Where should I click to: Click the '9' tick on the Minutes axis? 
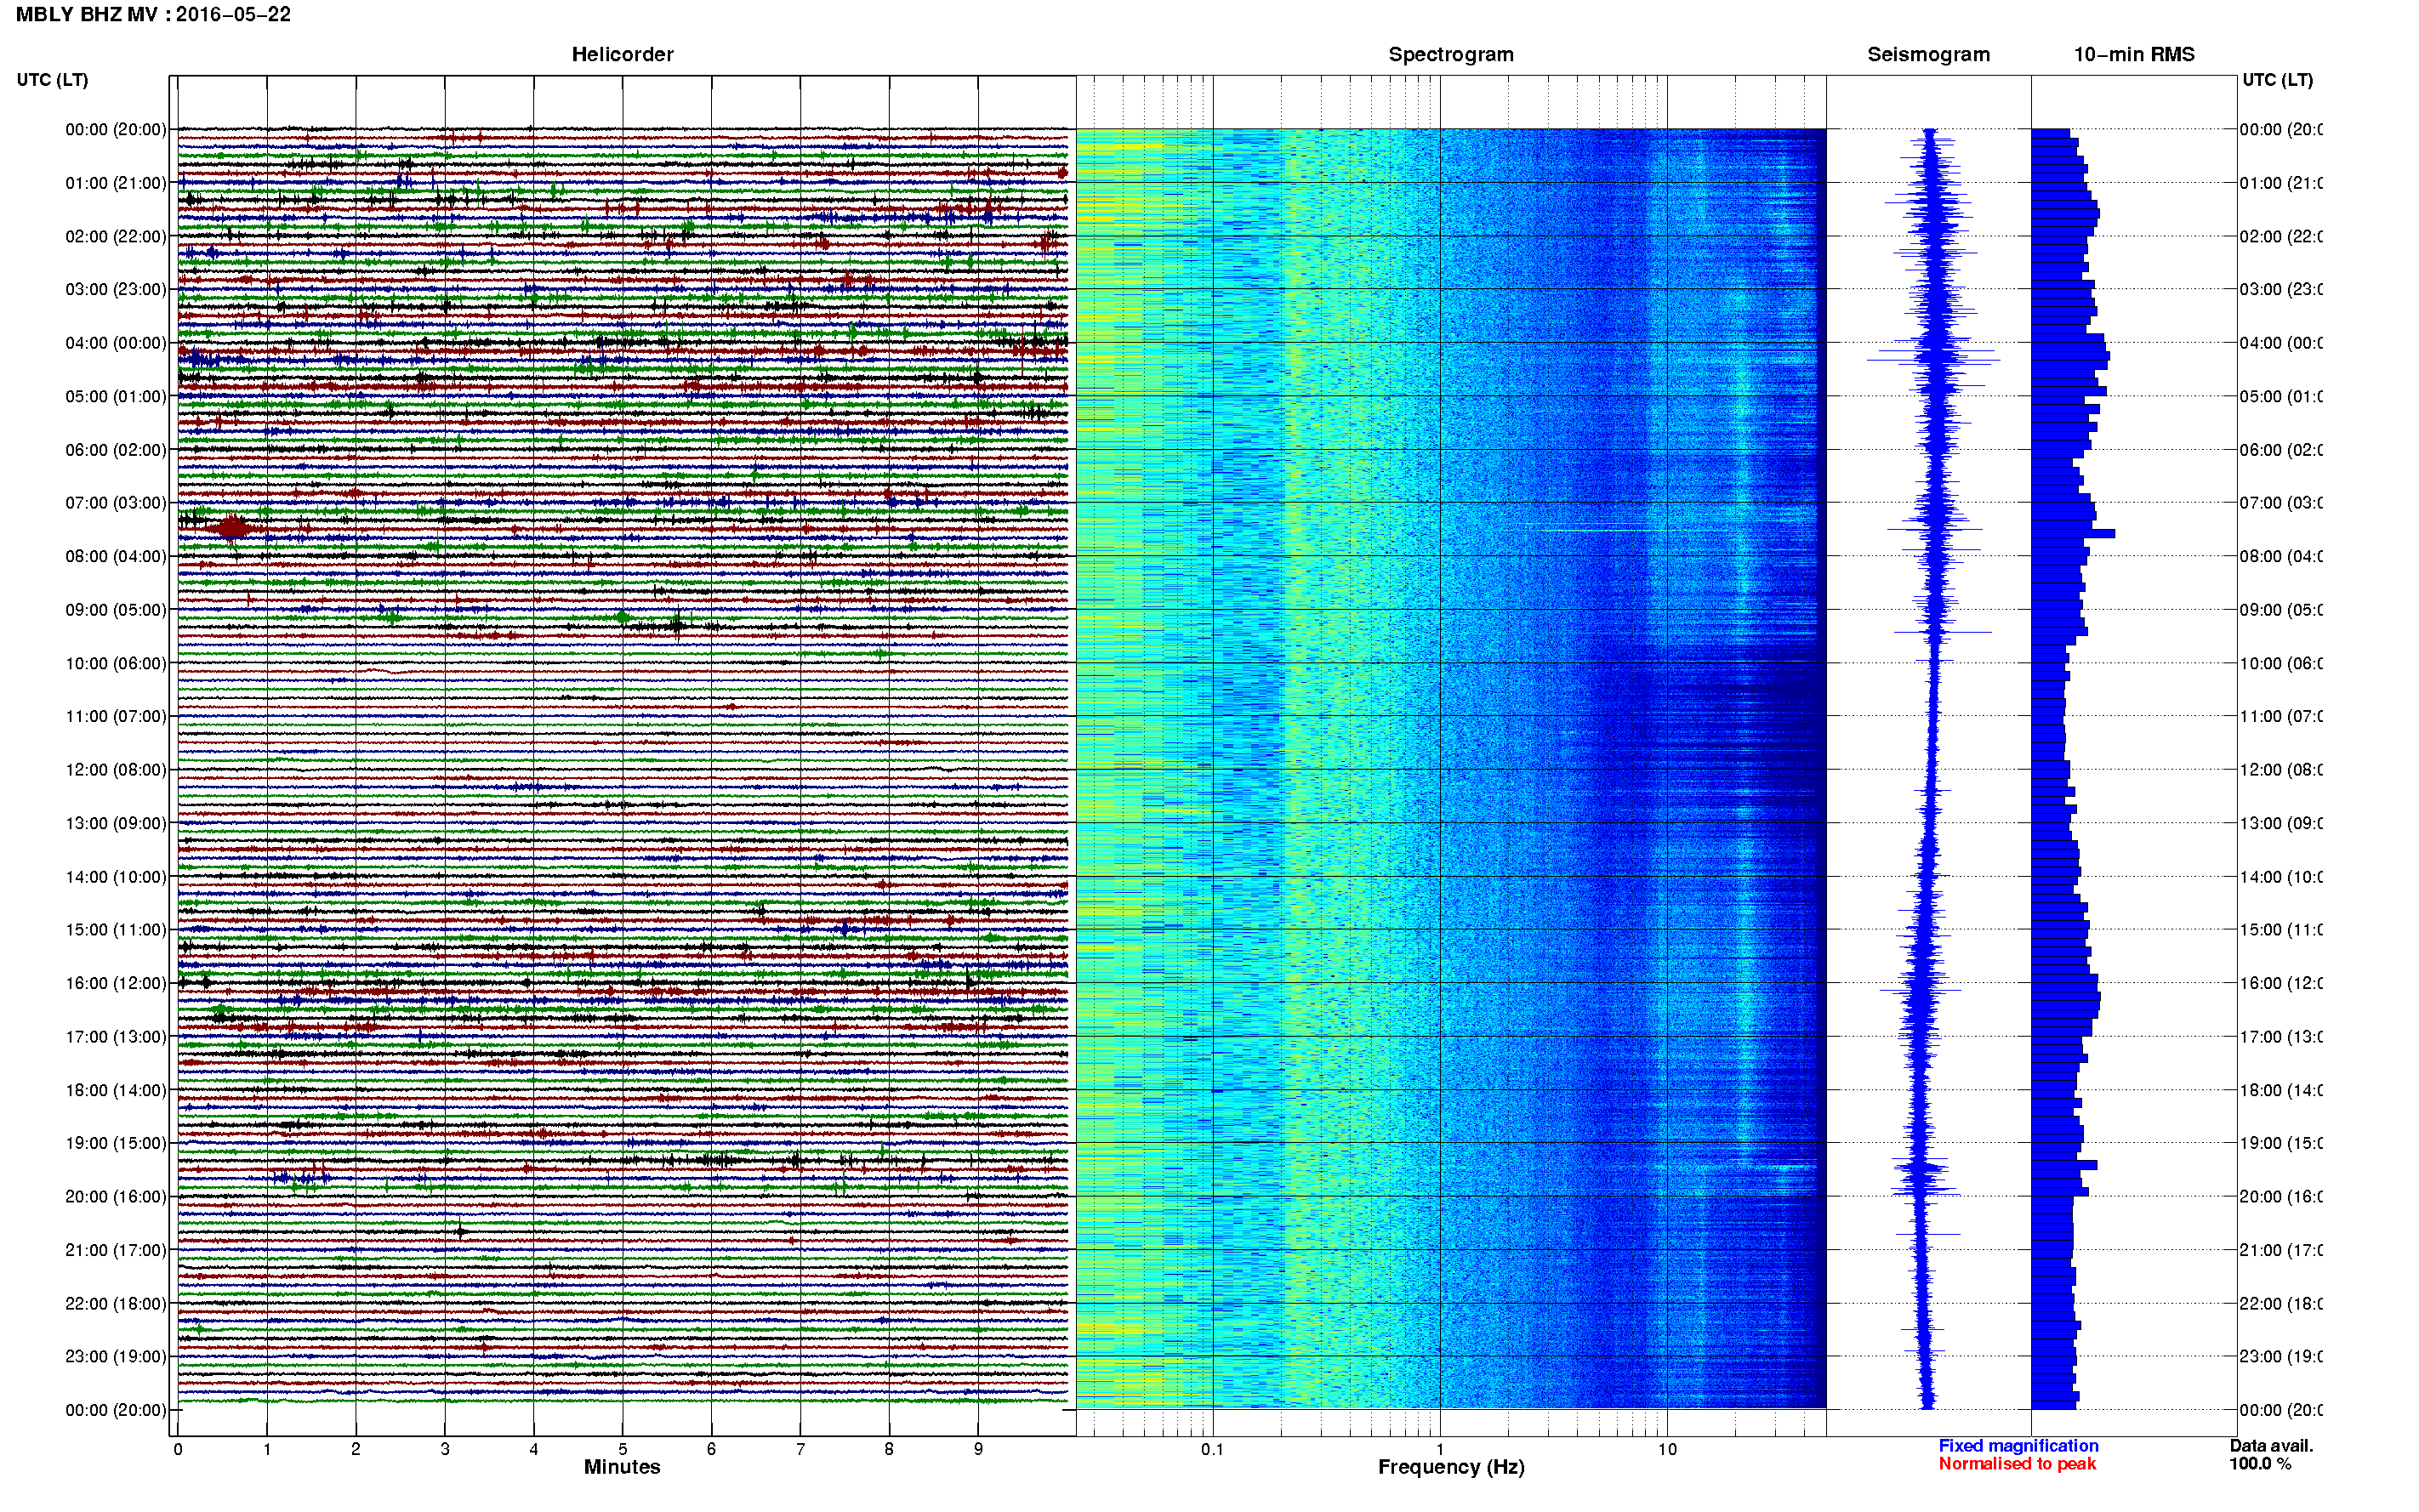978,1449
